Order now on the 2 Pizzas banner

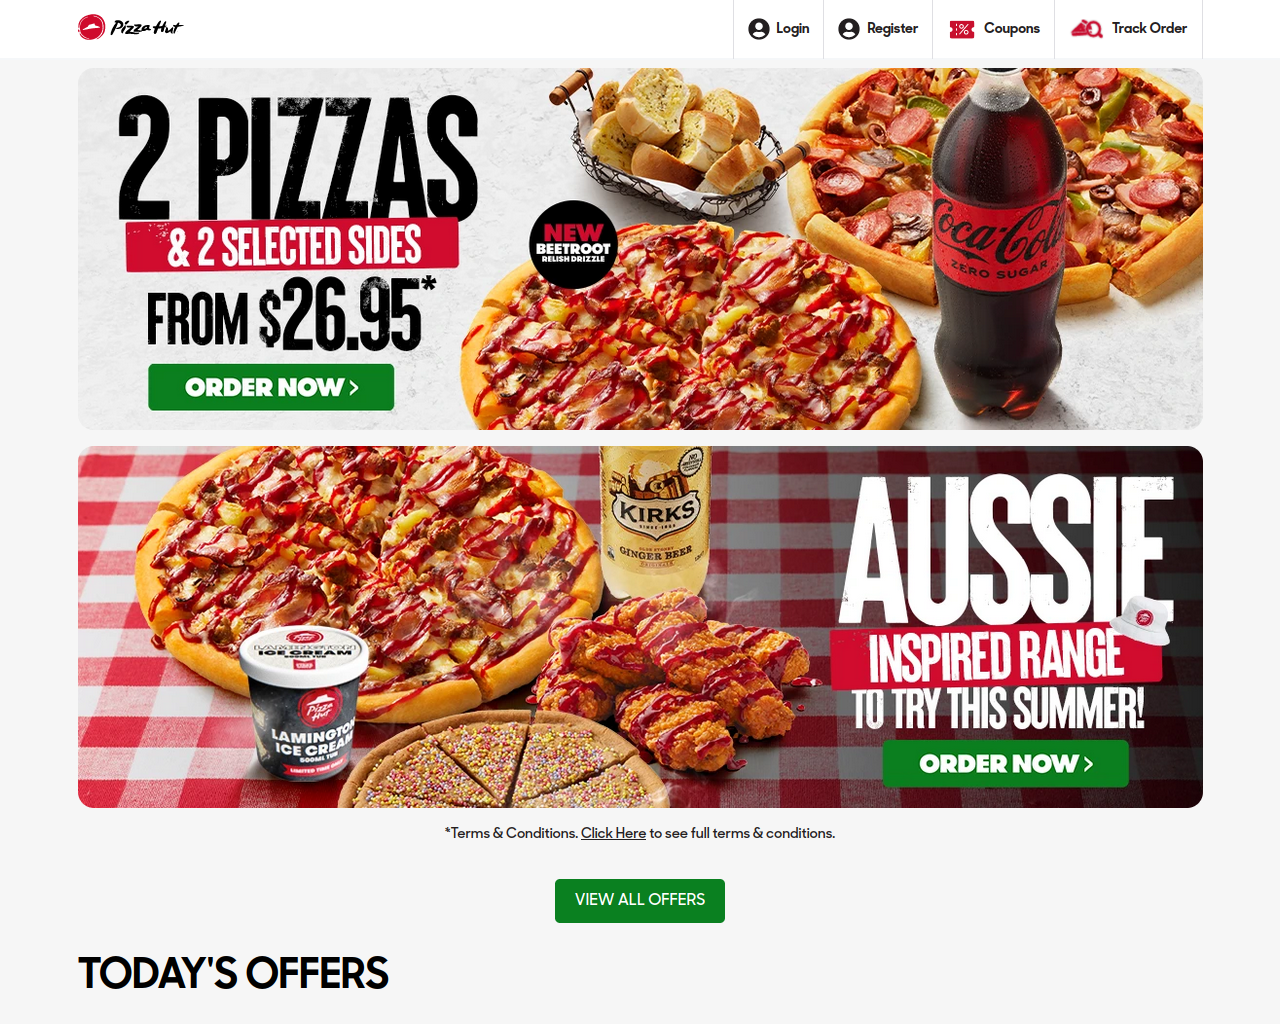pos(271,387)
